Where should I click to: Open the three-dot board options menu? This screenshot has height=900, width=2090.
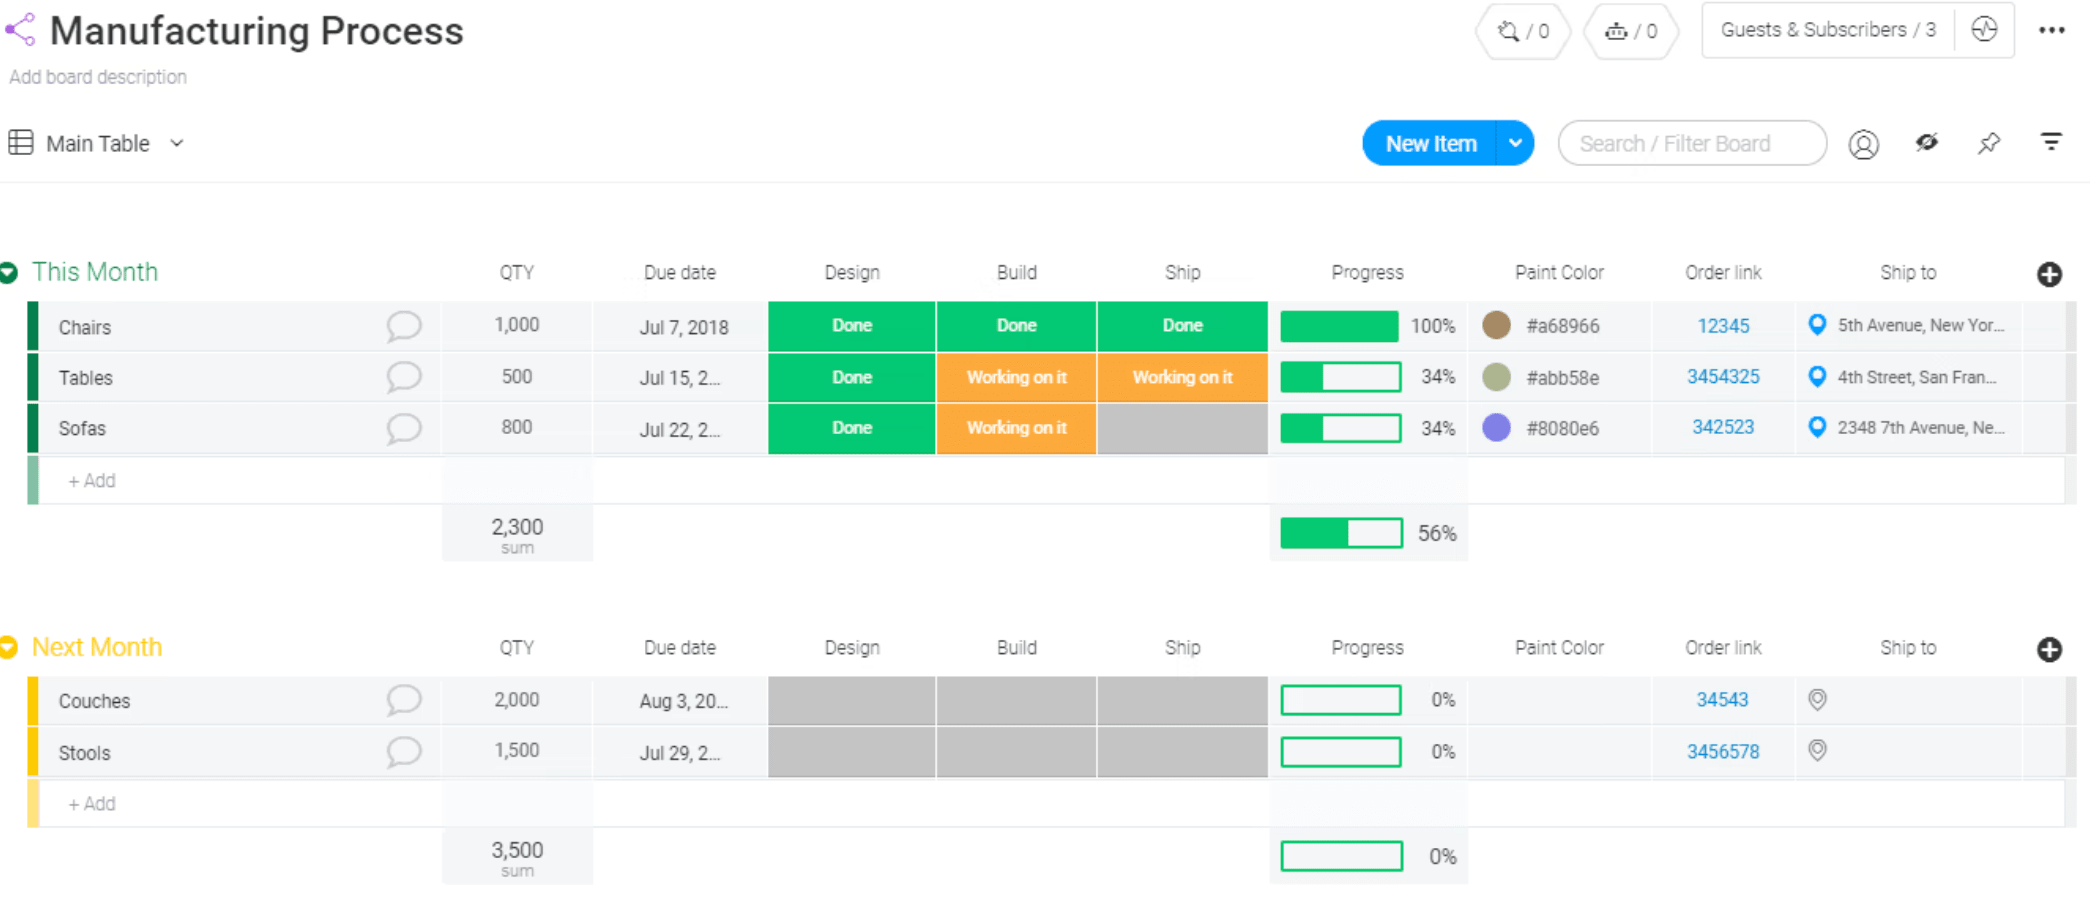2051,30
